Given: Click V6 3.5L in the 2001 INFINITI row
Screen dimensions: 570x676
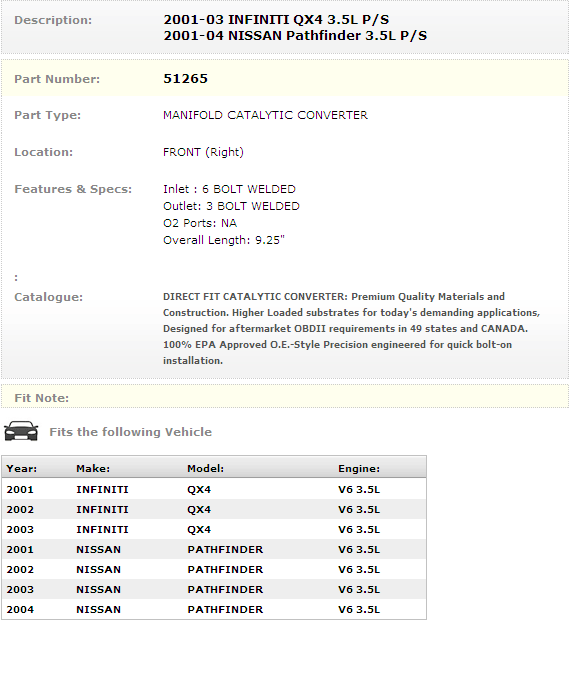Looking at the screenshot, I should pos(359,490).
